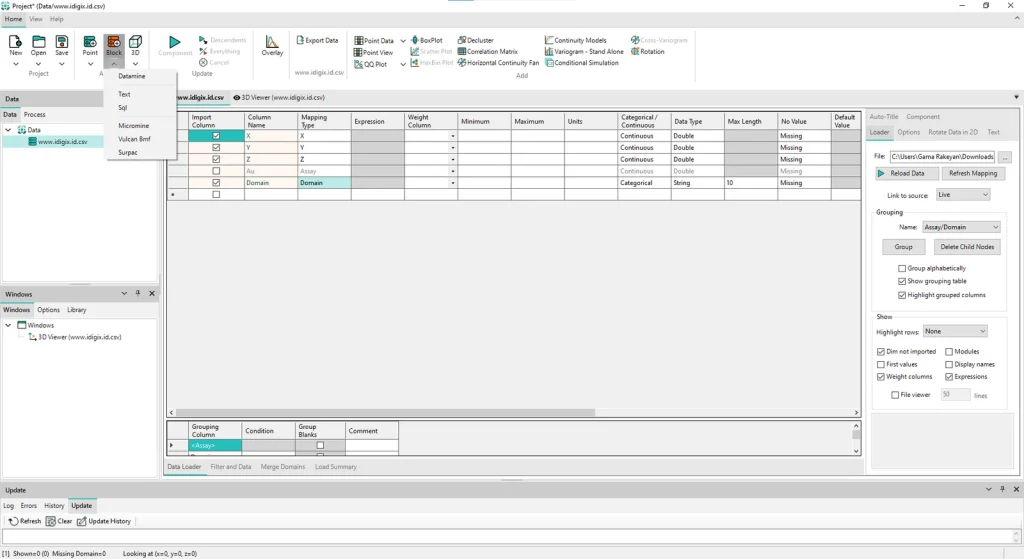Click Update History in Update panel
The width and height of the screenshot is (1024, 559).
[x=104, y=521]
